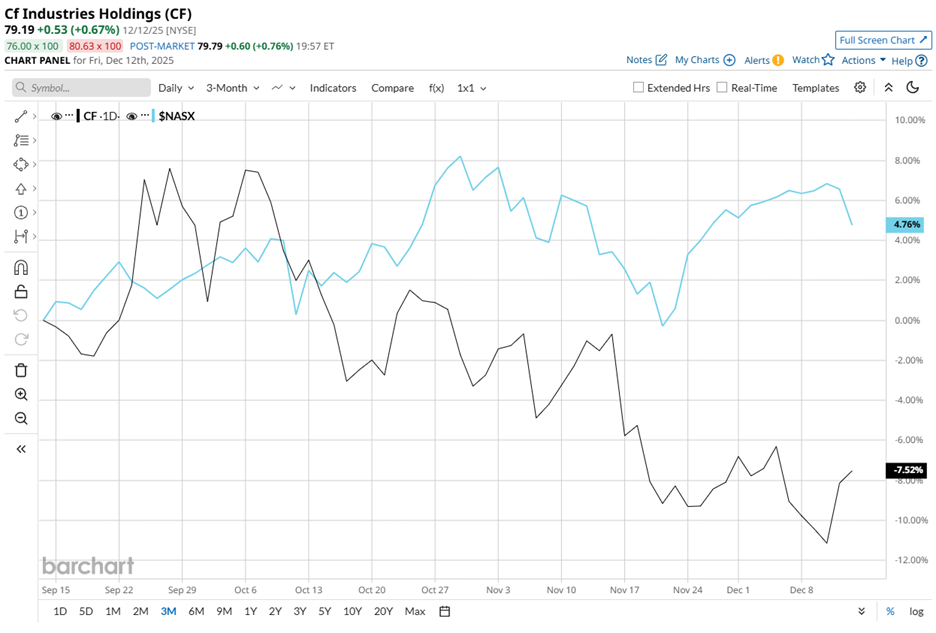The height and width of the screenshot is (633, 936).
Task: Toggle the magnet snap mode
Action: [21, 268]
